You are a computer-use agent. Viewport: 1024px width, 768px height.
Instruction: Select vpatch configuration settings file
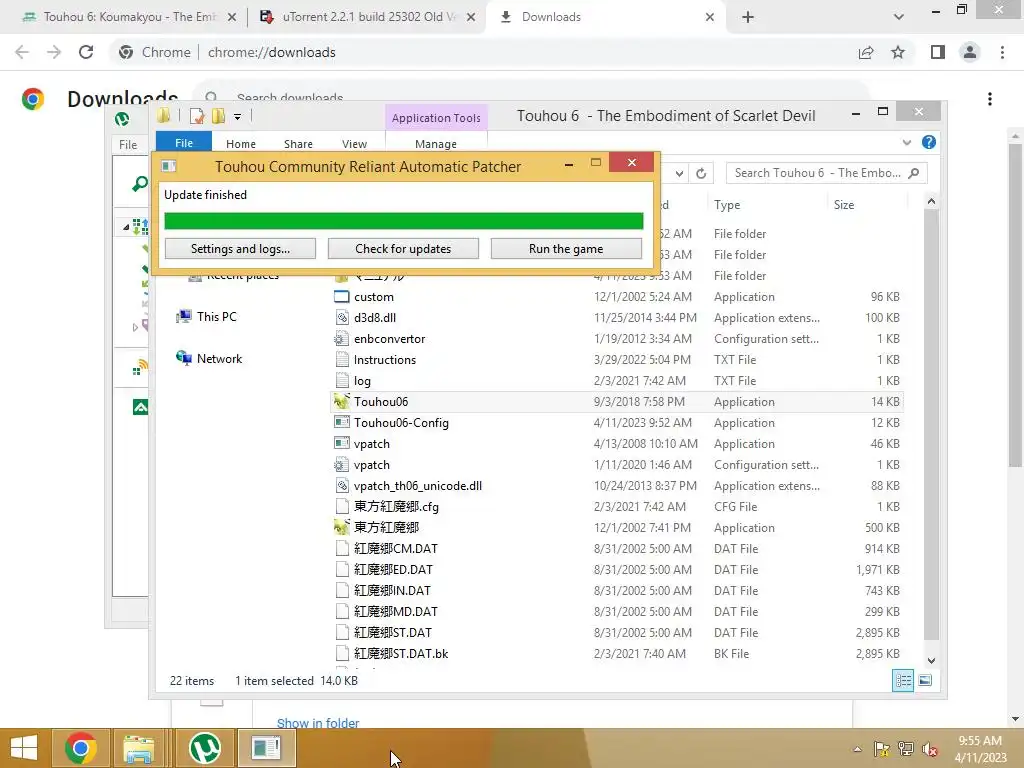click(x=372, y=464)
